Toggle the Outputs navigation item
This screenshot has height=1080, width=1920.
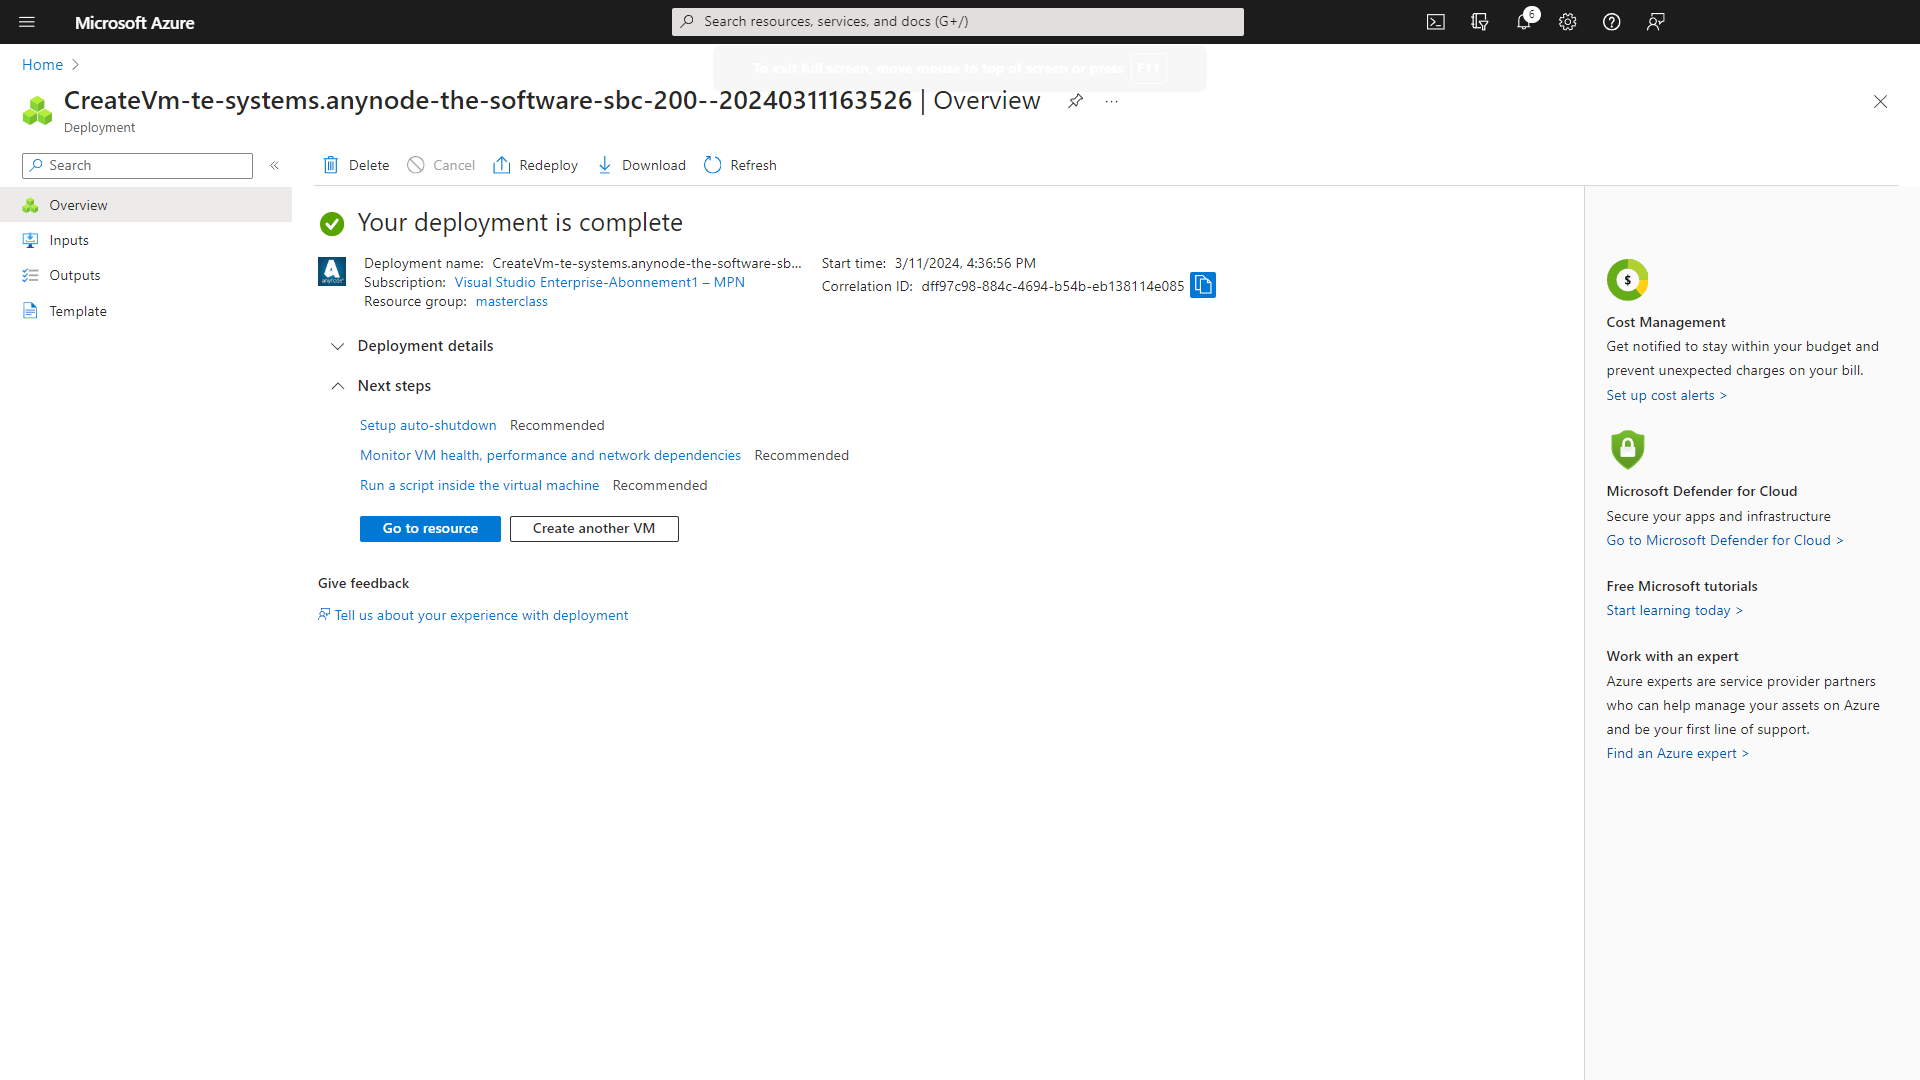(75, 274)
